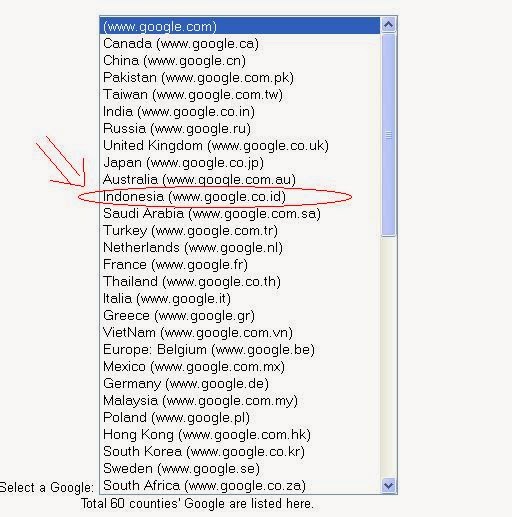512x517 pixels.
Task: Select Taiwan (www.google.com.tw)
Action: 240,94
